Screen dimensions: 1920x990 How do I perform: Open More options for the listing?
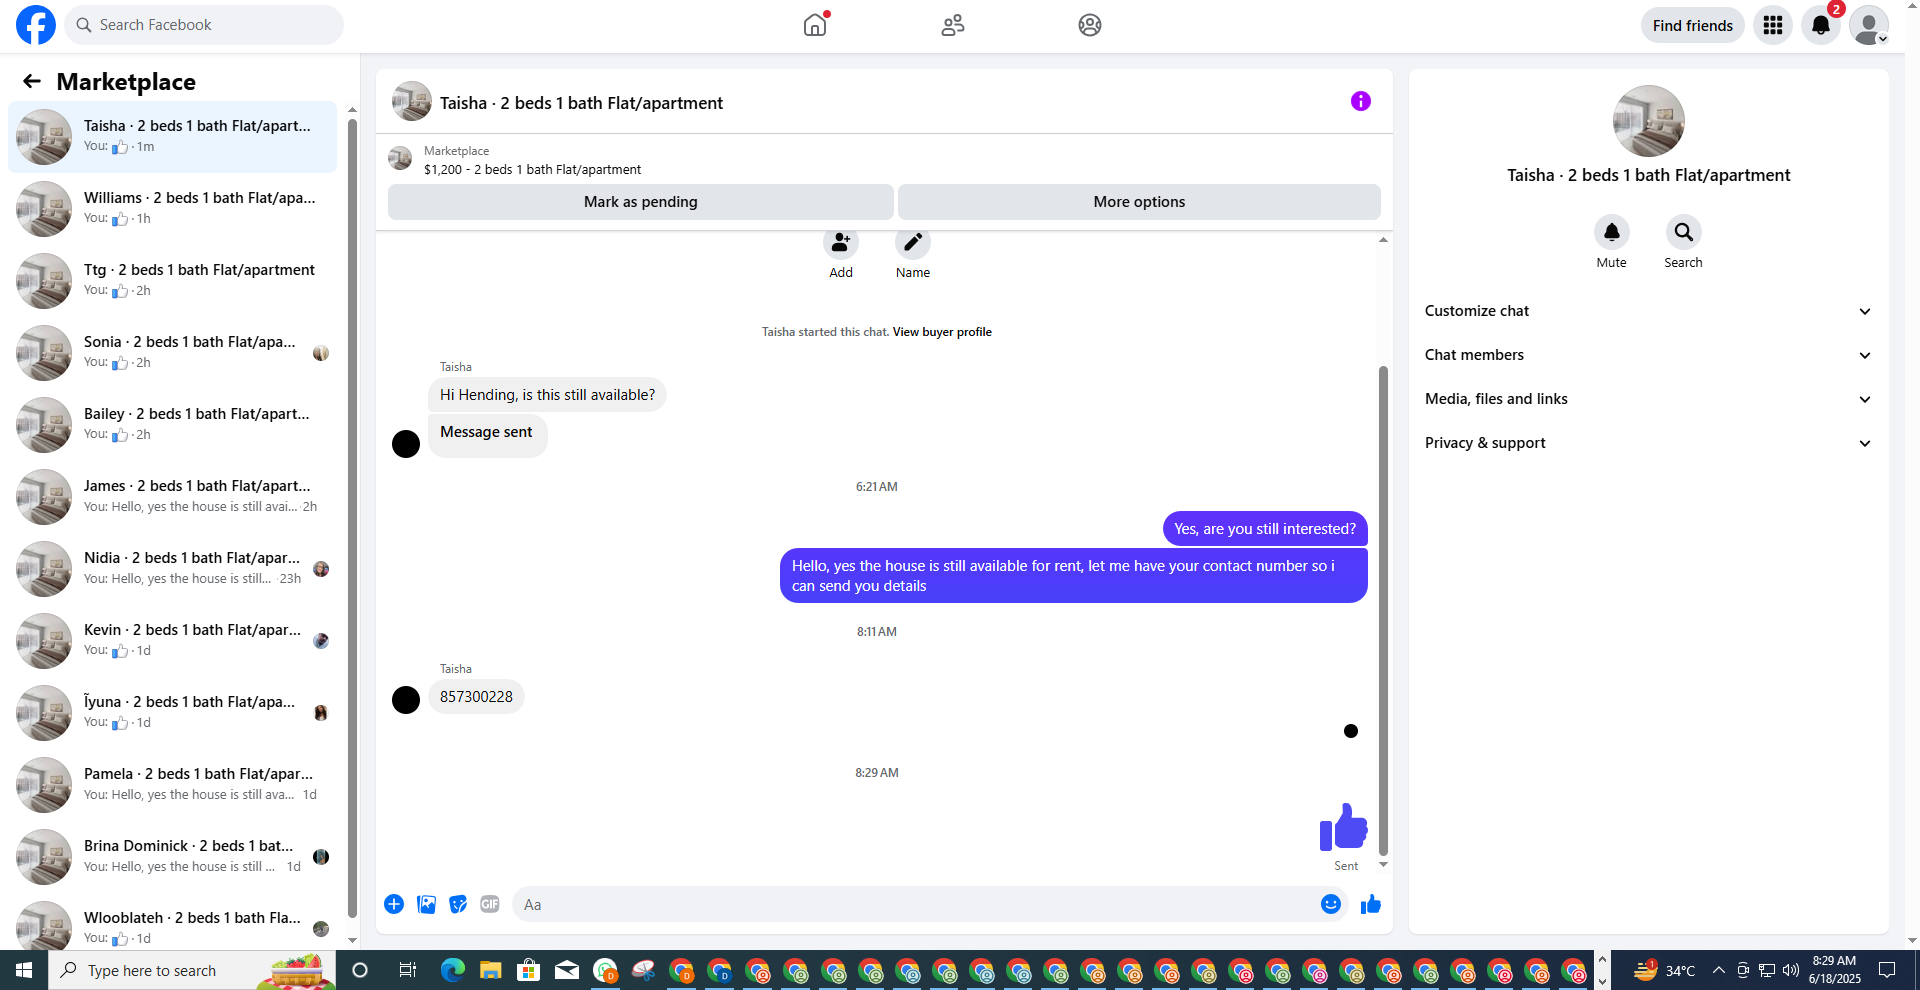coord(1139,202)
